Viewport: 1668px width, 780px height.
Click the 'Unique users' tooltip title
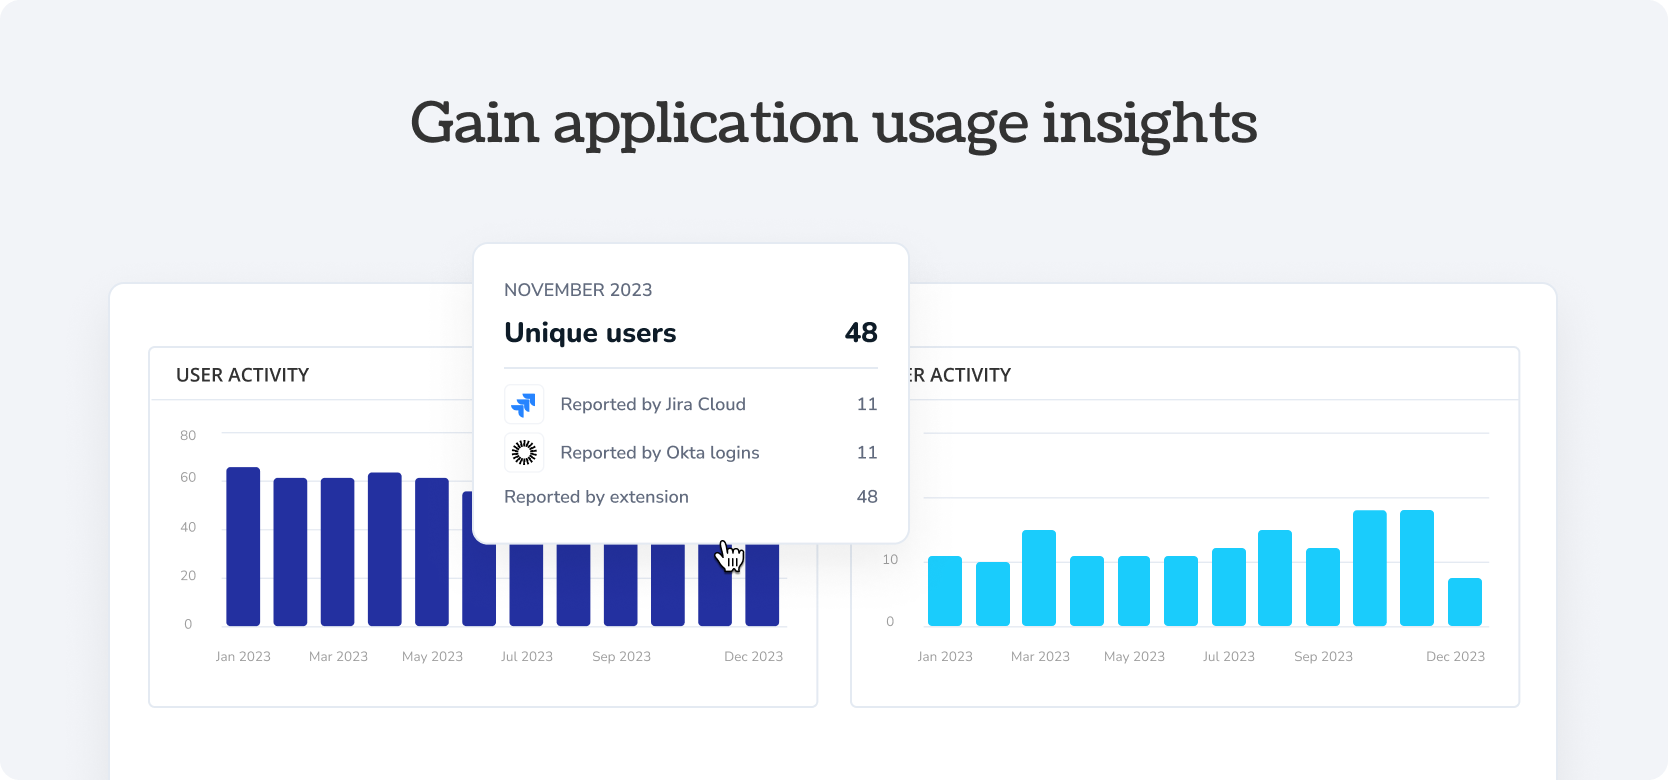tap(590, 333)
